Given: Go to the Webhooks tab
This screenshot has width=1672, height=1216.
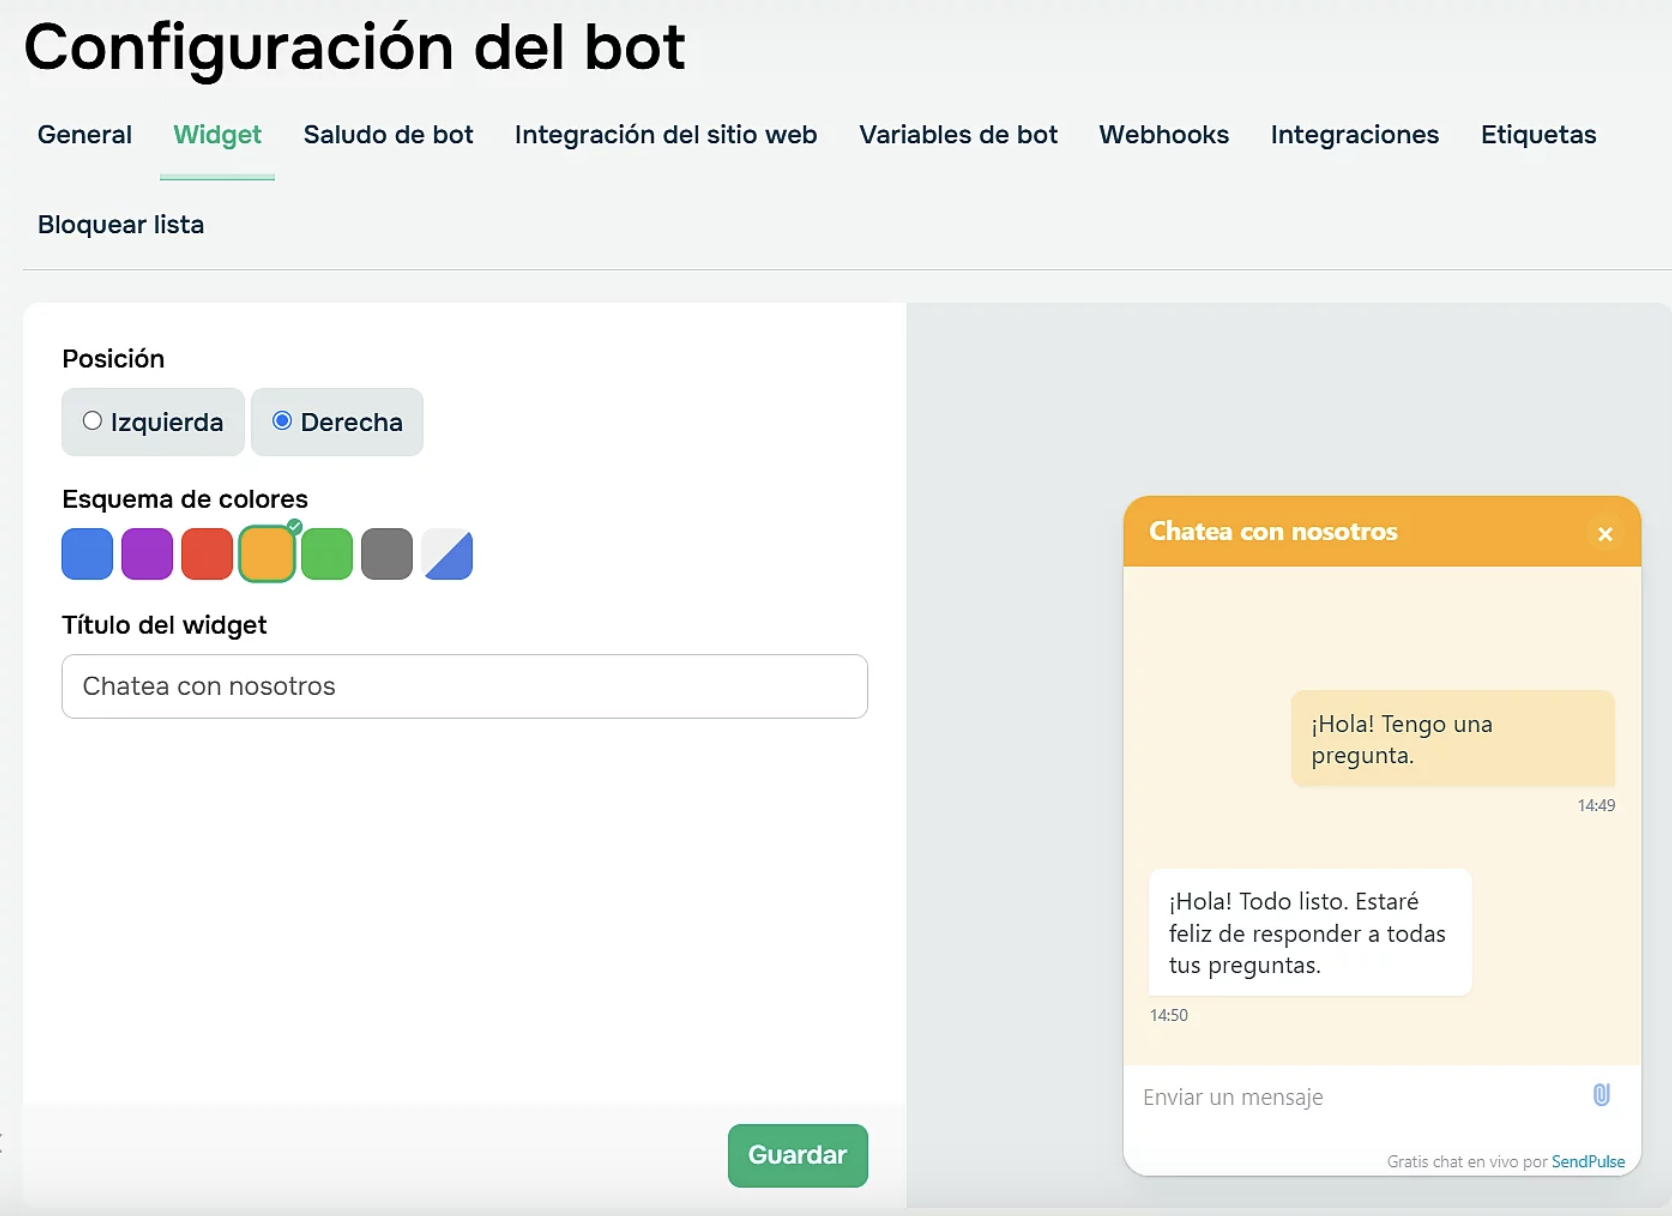Looking at the screenshot, I should 1163,135.
